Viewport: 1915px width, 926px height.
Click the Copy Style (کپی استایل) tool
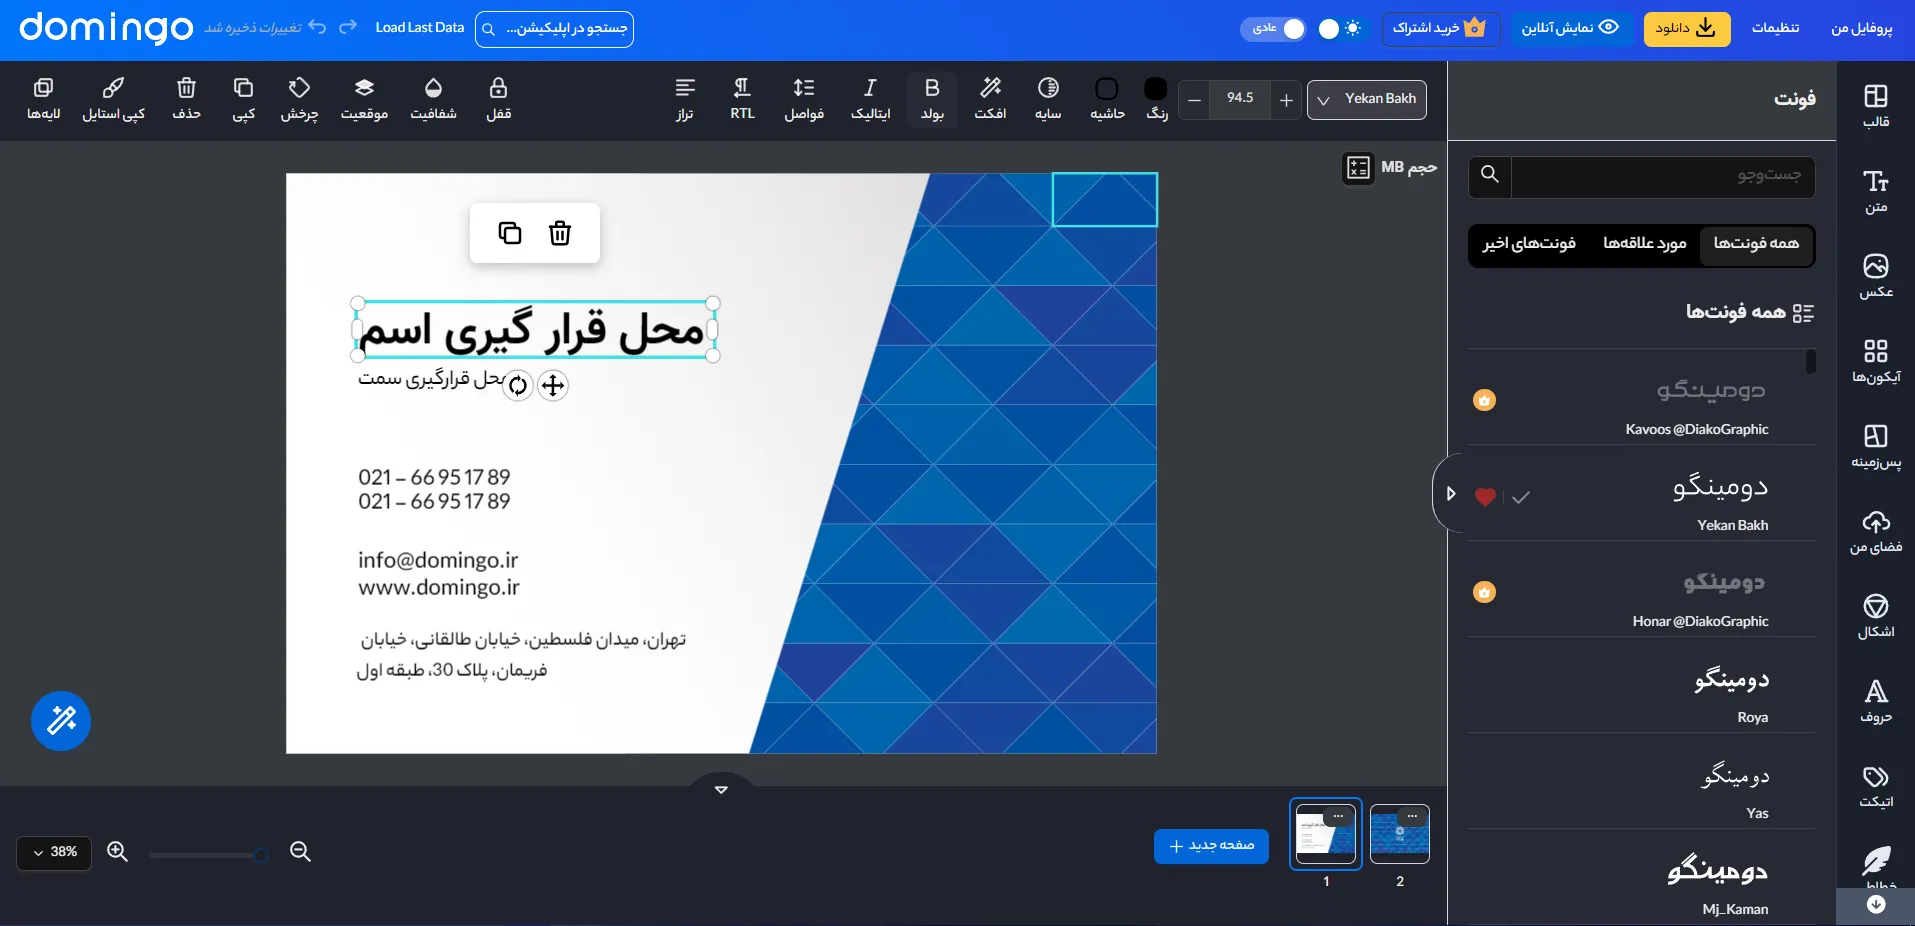tap(113, 99)
